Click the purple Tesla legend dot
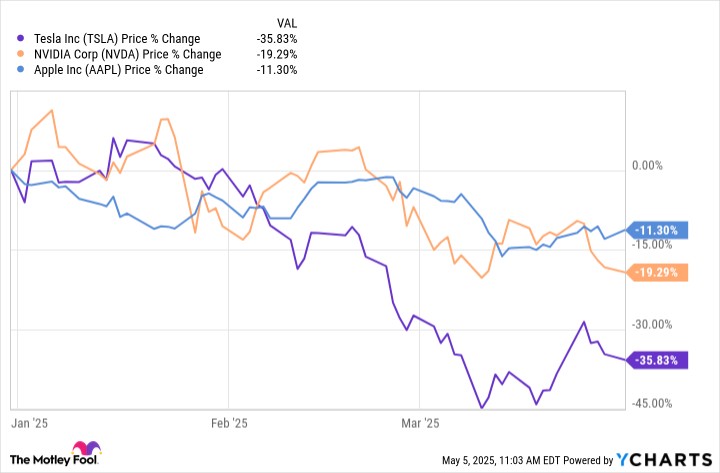Screen dimensions: 720x473 (20, 39)
